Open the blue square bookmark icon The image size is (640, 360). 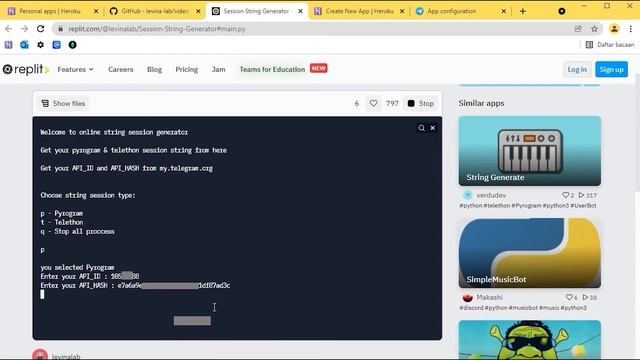click(x=56, y=44)
